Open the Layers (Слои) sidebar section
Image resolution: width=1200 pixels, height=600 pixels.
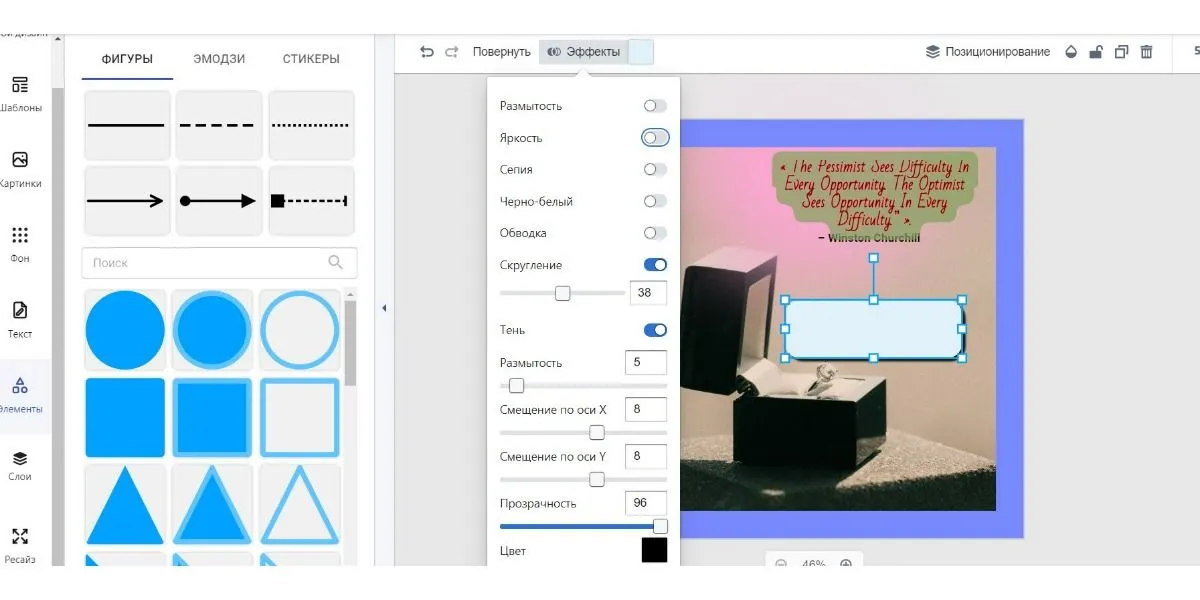(20, 466)
